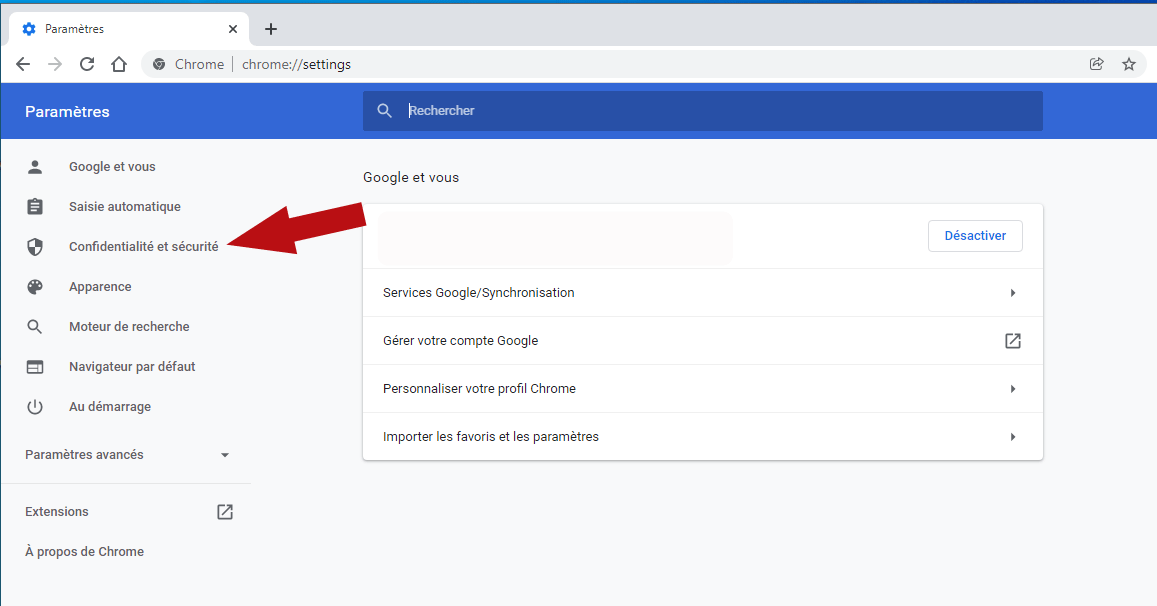Click the Paramètres header title
The image size is (1157, 606).
pos(67,111)
